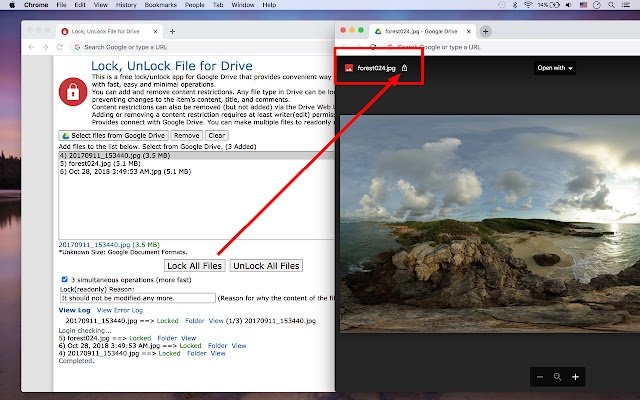Click the address bar in right Chrome window
This screenshot has width=640, height=400.
(512, 47)
